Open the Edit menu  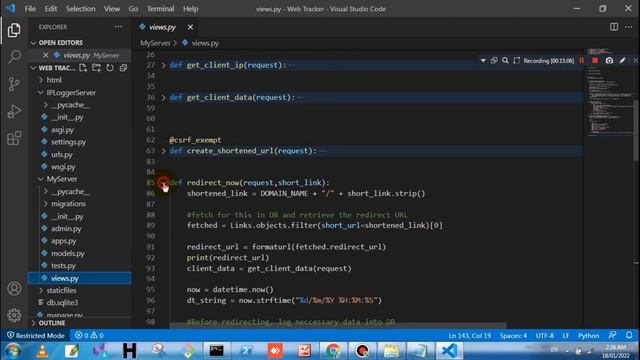click(x=51, y=9)
